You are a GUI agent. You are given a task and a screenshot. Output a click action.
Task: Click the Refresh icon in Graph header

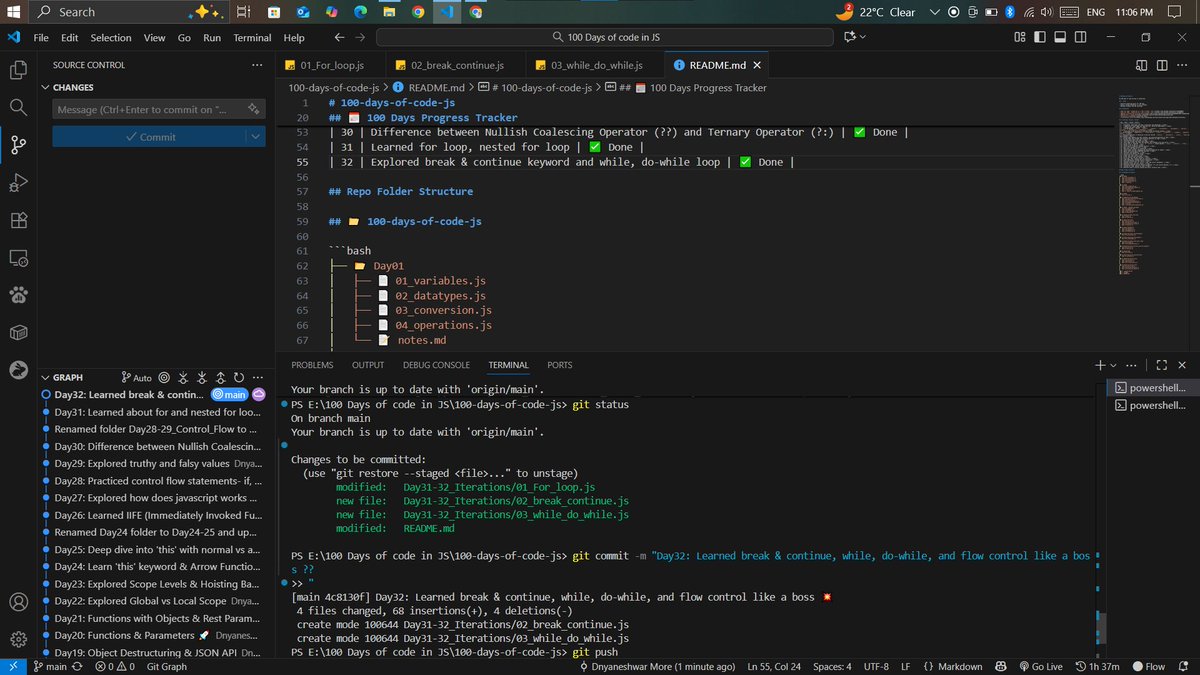pos(237,378)
